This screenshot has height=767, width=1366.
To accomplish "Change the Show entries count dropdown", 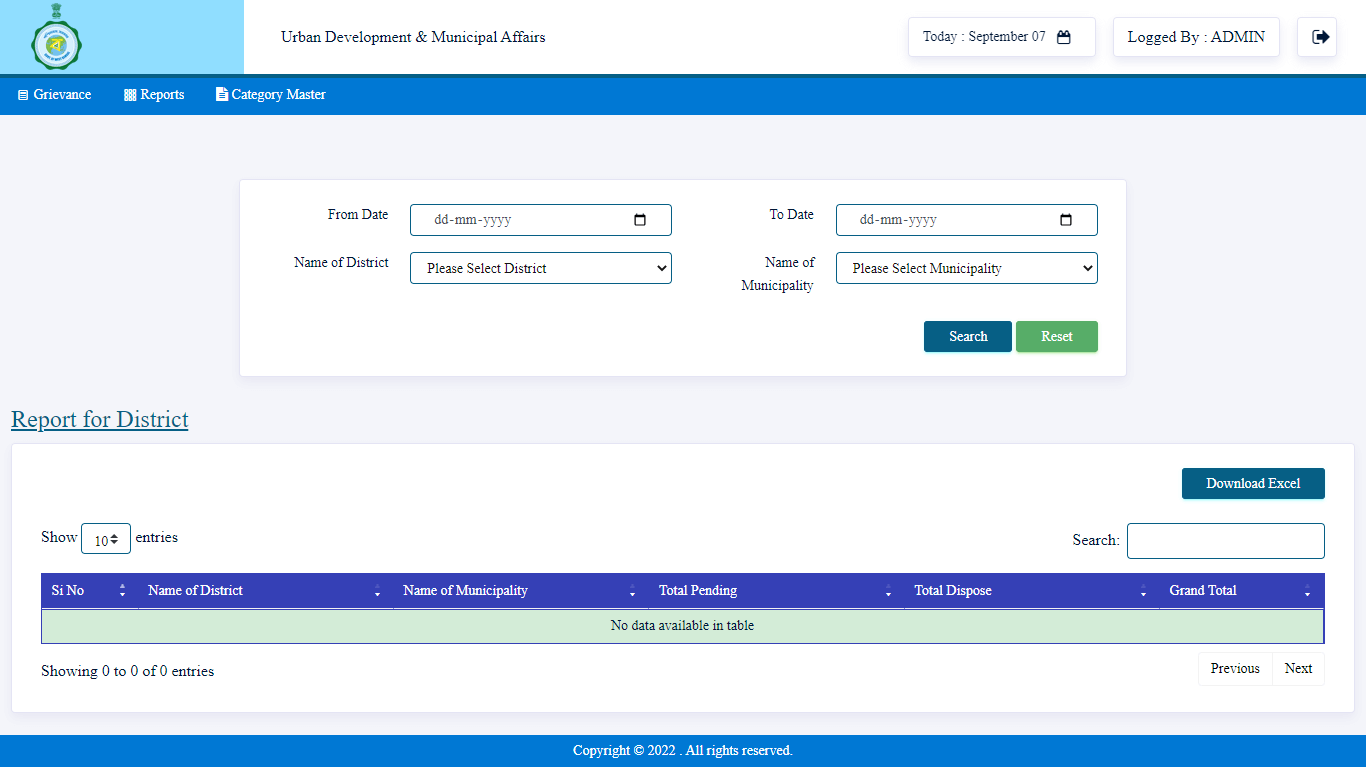I will [106, 539].
